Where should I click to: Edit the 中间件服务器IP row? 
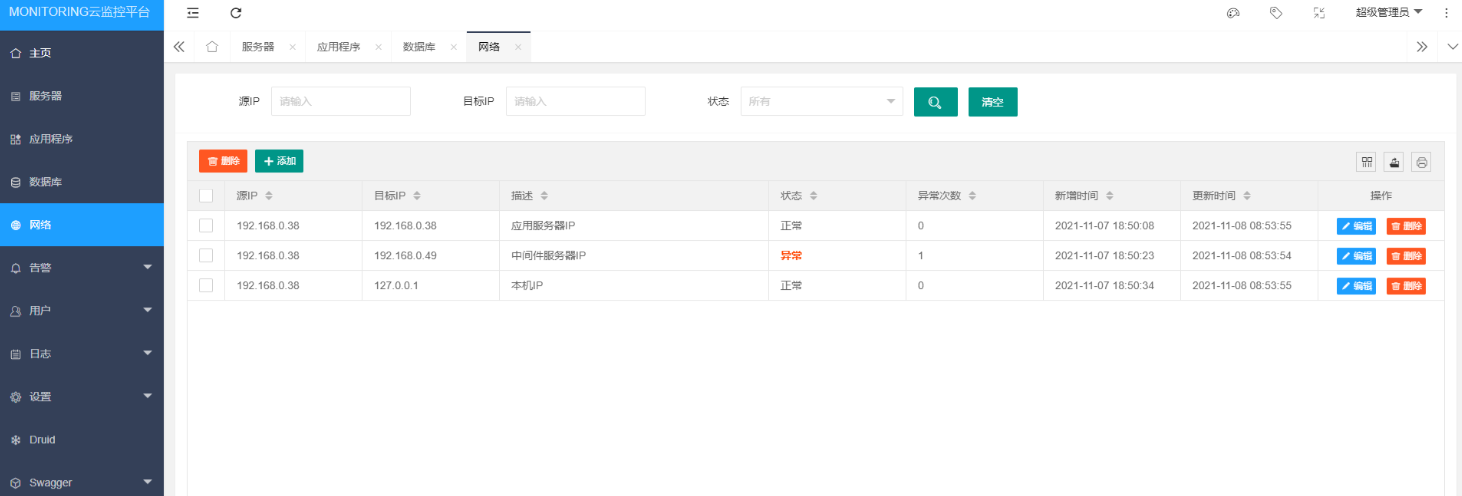(x=1356, y=256)
